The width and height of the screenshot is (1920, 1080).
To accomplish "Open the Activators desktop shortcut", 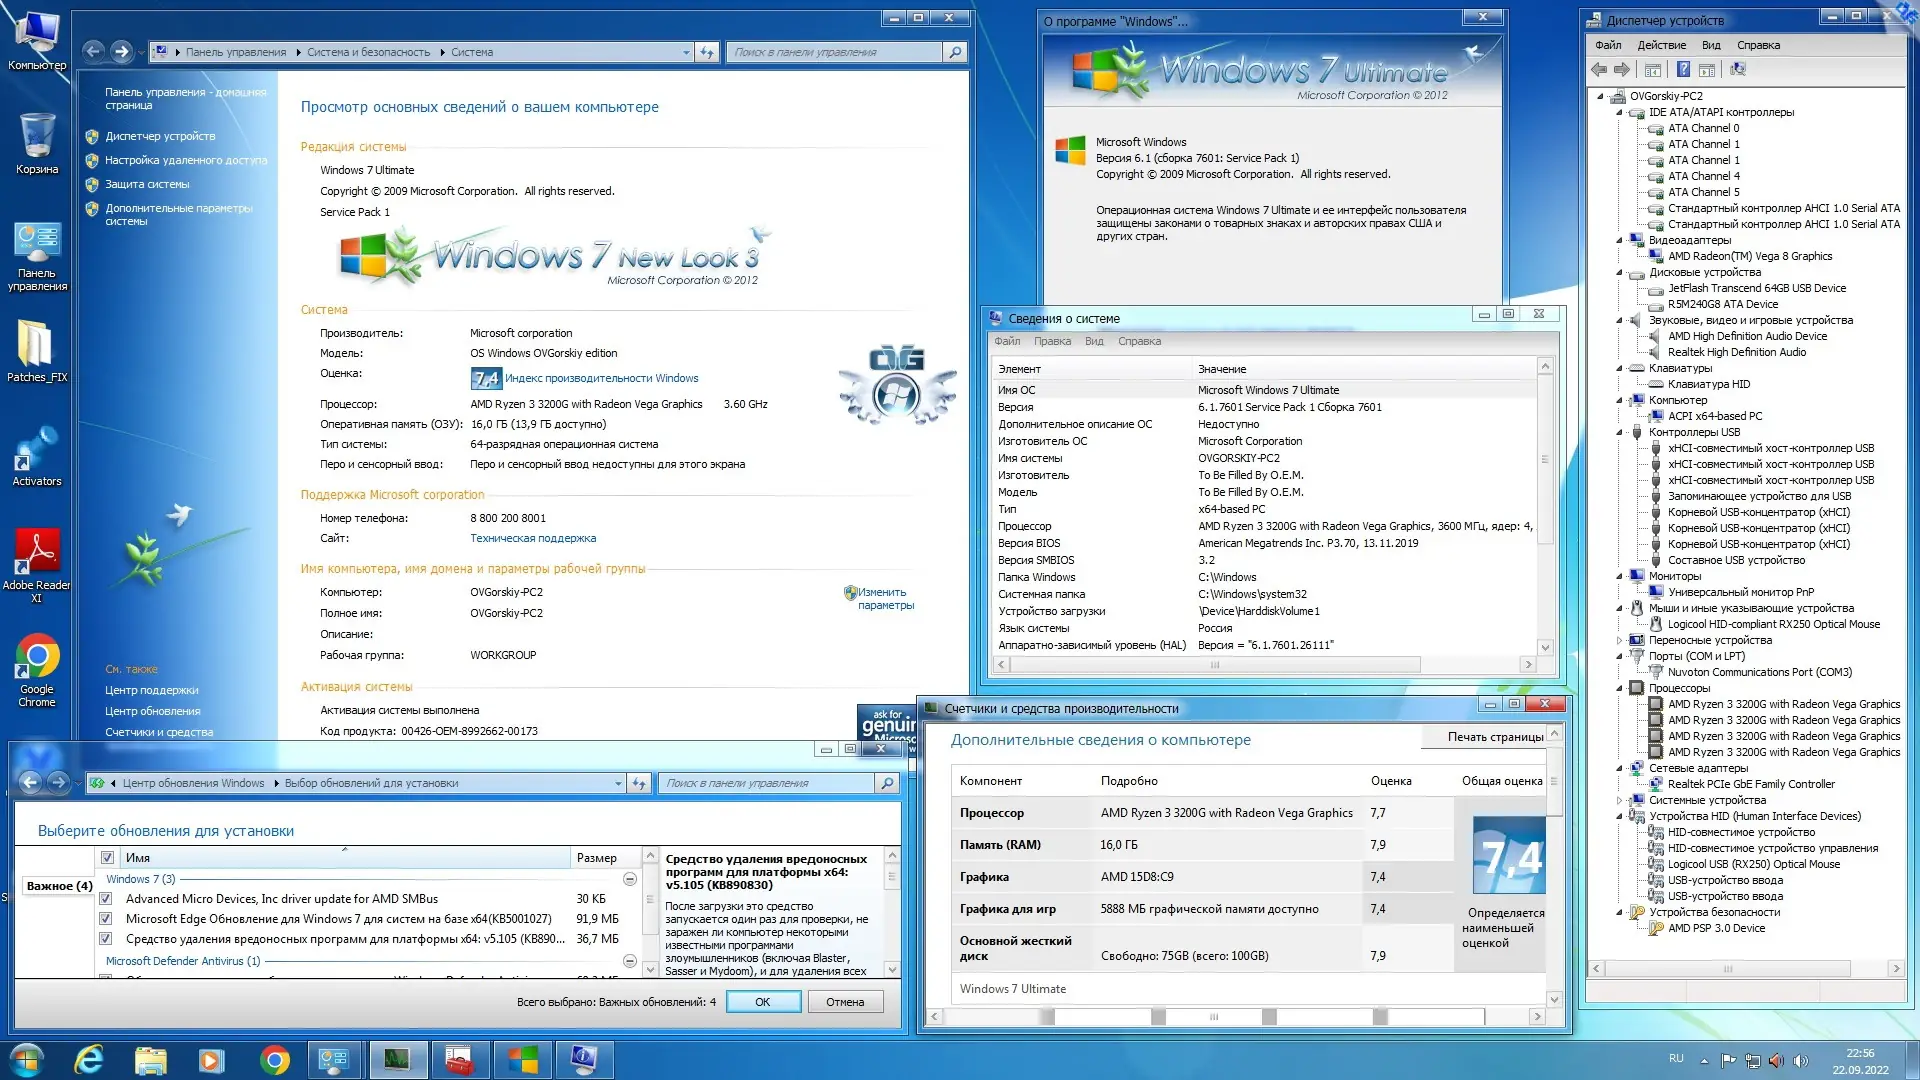I will click(x=37, y=449).
